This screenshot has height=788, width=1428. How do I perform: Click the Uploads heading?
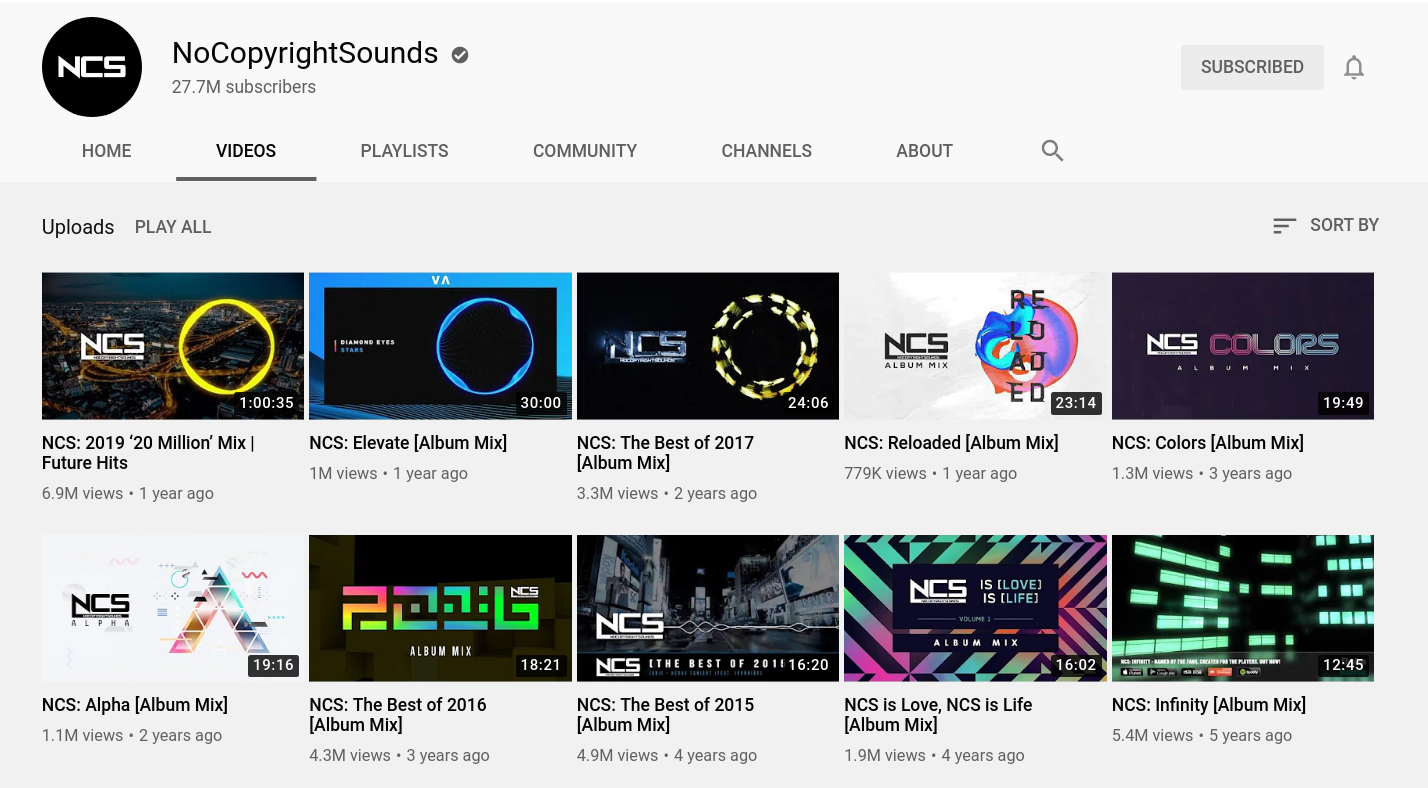point(78,227)
